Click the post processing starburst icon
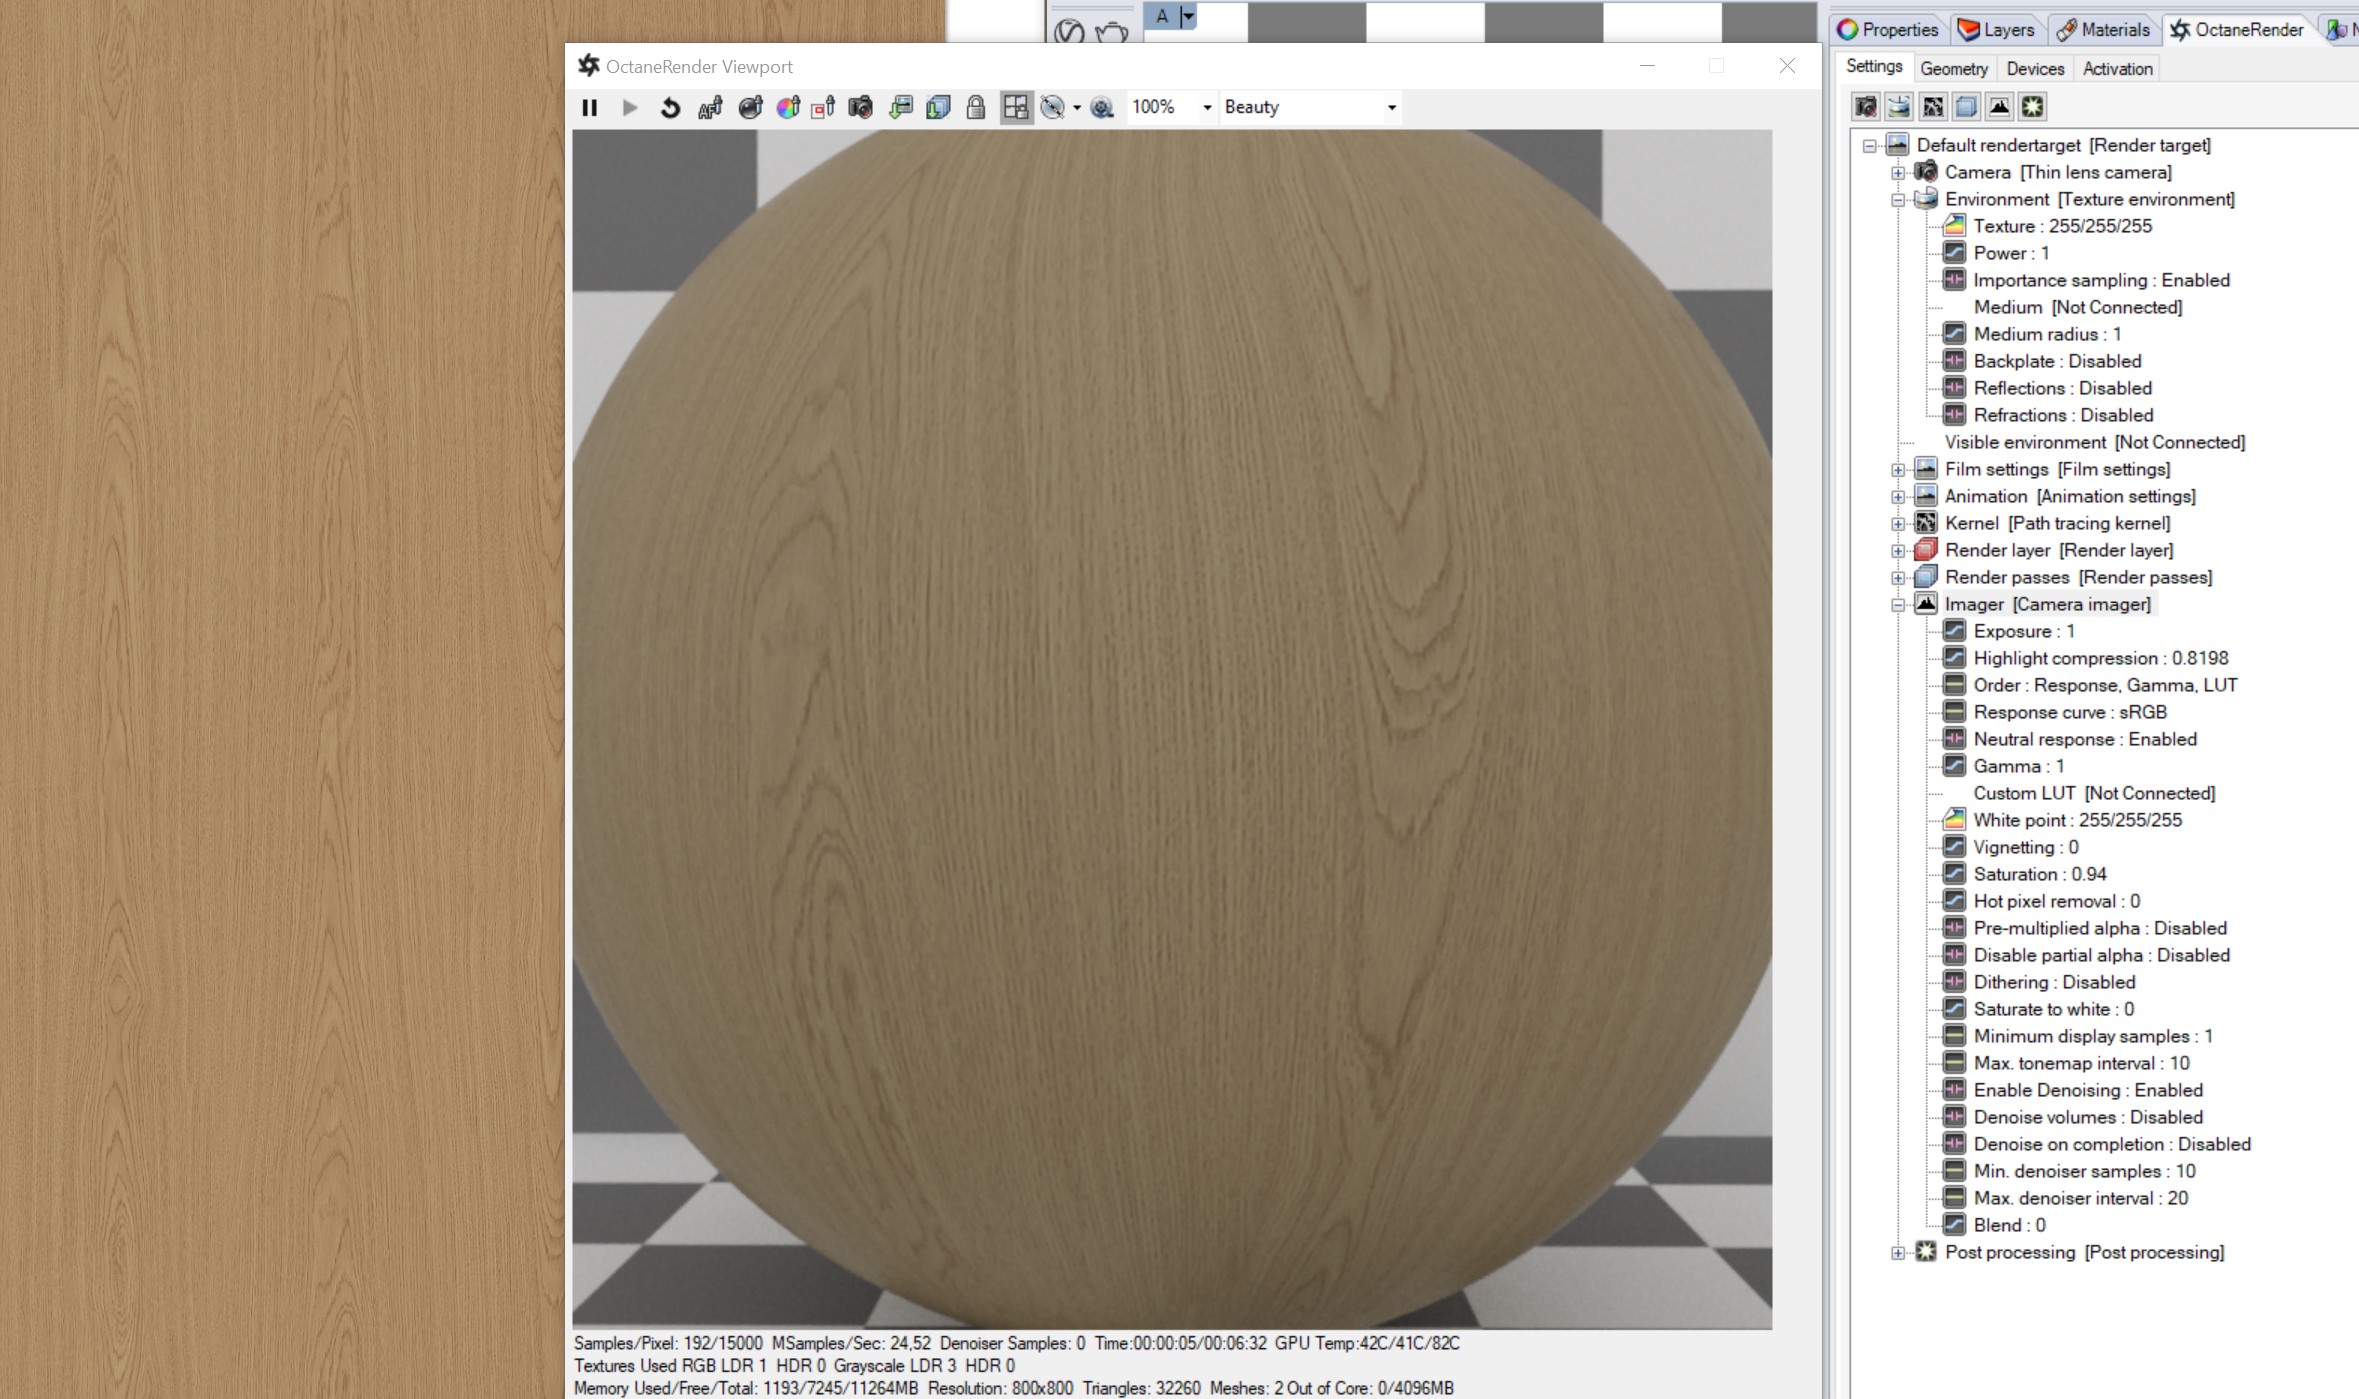 2032,107
